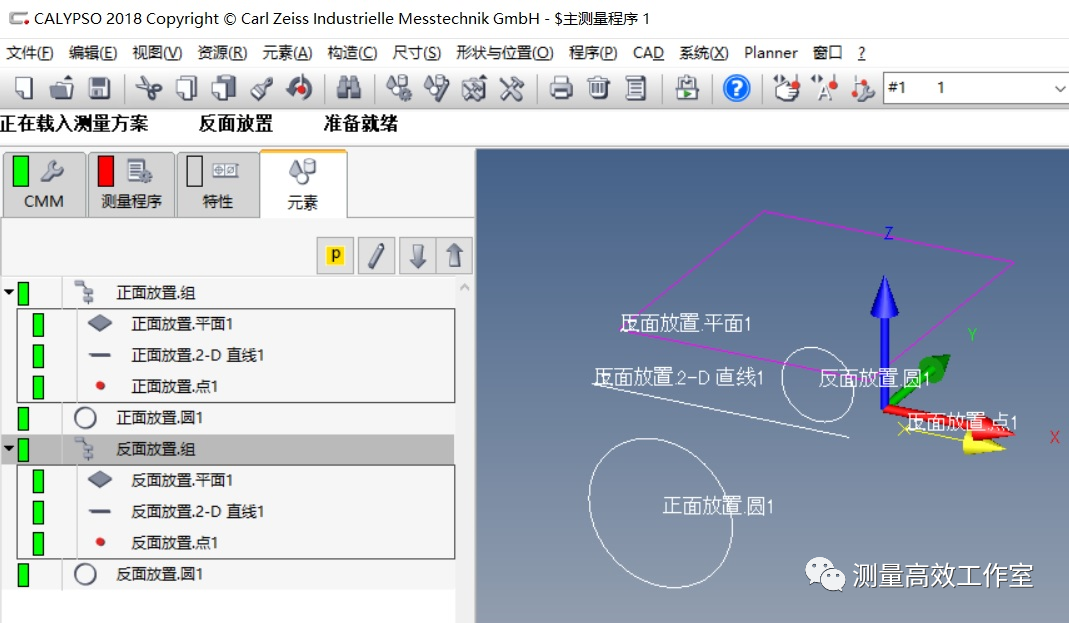Image resolution: width=1069 pixels, height=623 pixels.
Task: Click the trash can delete icon
Action: pos(599,88)
